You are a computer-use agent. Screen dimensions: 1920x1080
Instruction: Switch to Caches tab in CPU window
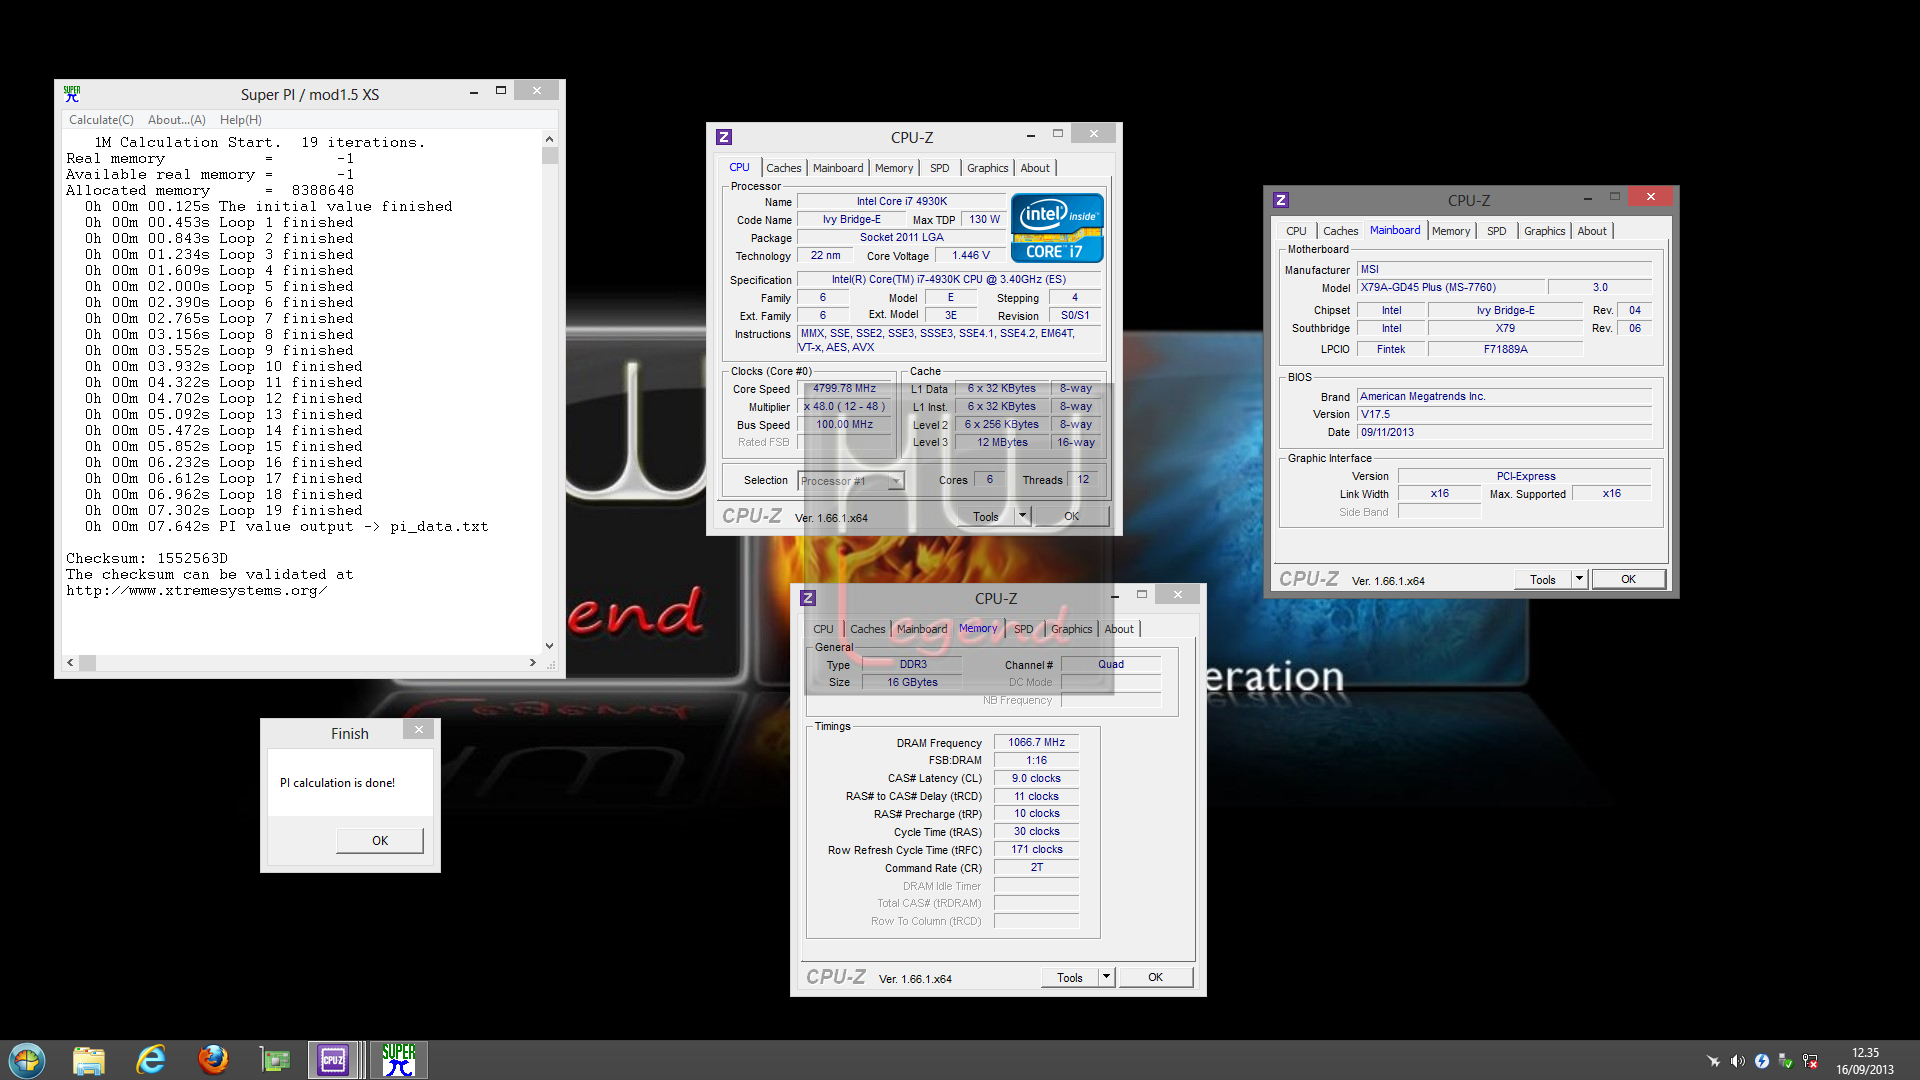[x=784, y=168]
